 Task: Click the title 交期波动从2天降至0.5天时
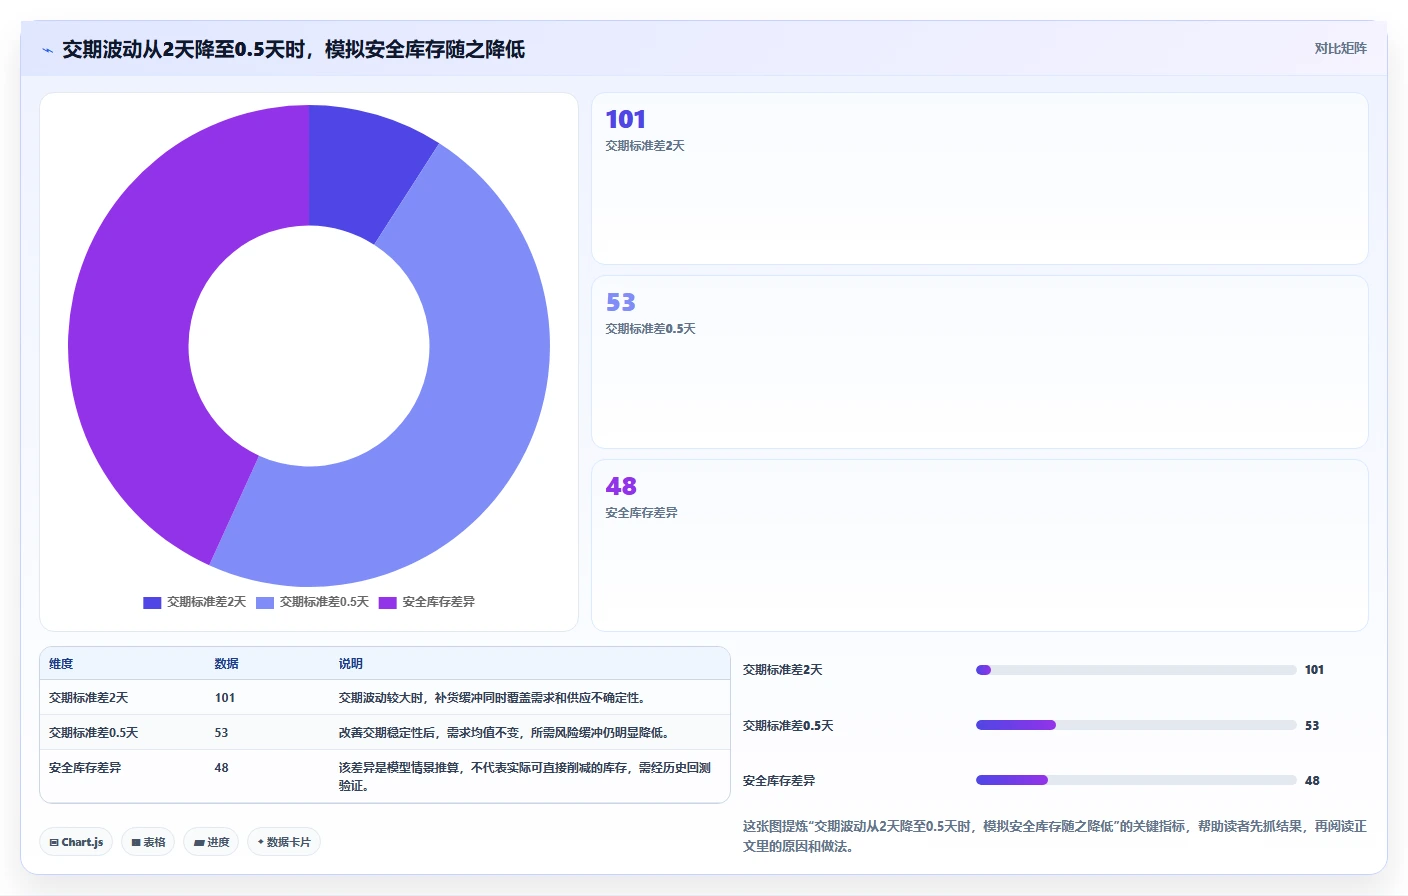pos(293,49)
